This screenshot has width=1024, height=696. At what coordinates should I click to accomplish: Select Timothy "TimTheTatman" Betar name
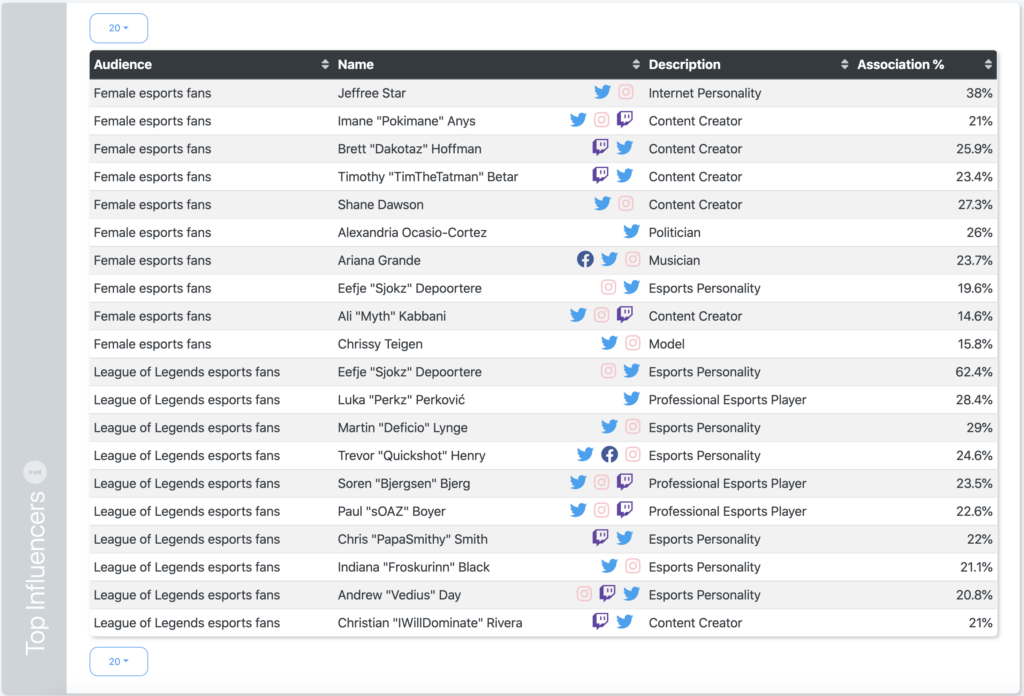click(428, 177)
